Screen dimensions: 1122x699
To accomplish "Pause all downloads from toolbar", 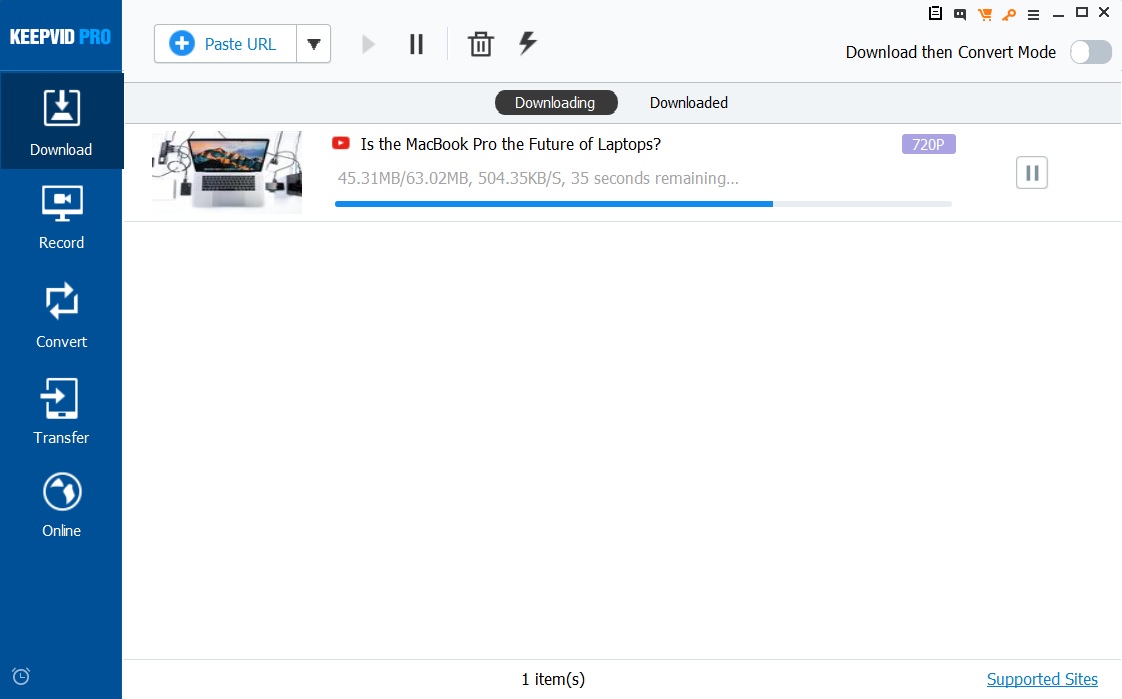I will tap(416, 44).
